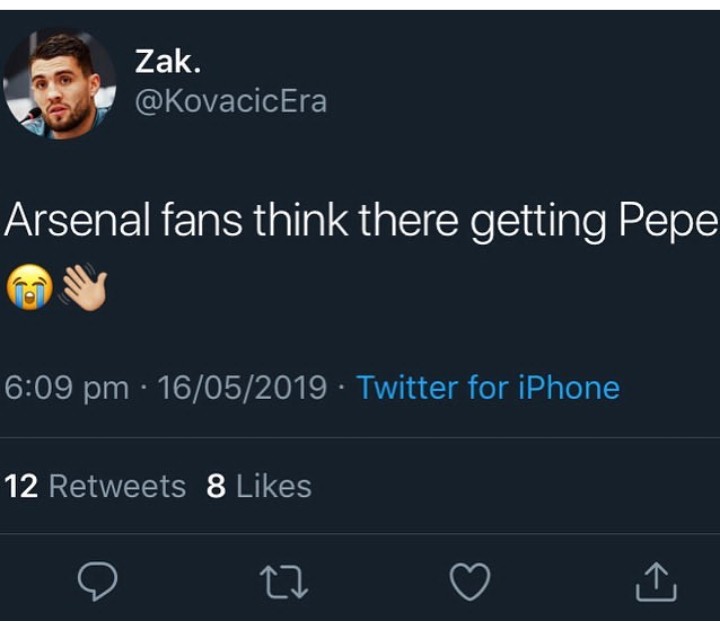Open Zak's profile picture
The width and height of the screenshot is (720, 622).
60,84
